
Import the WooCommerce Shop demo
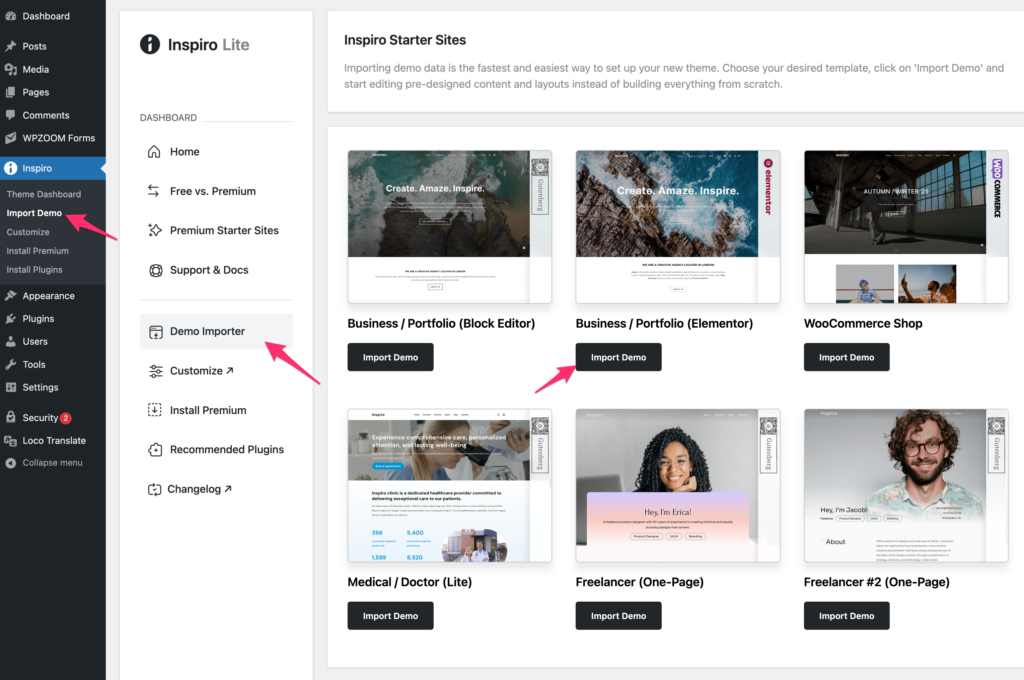pyautogui.click(x=846, y=357)
